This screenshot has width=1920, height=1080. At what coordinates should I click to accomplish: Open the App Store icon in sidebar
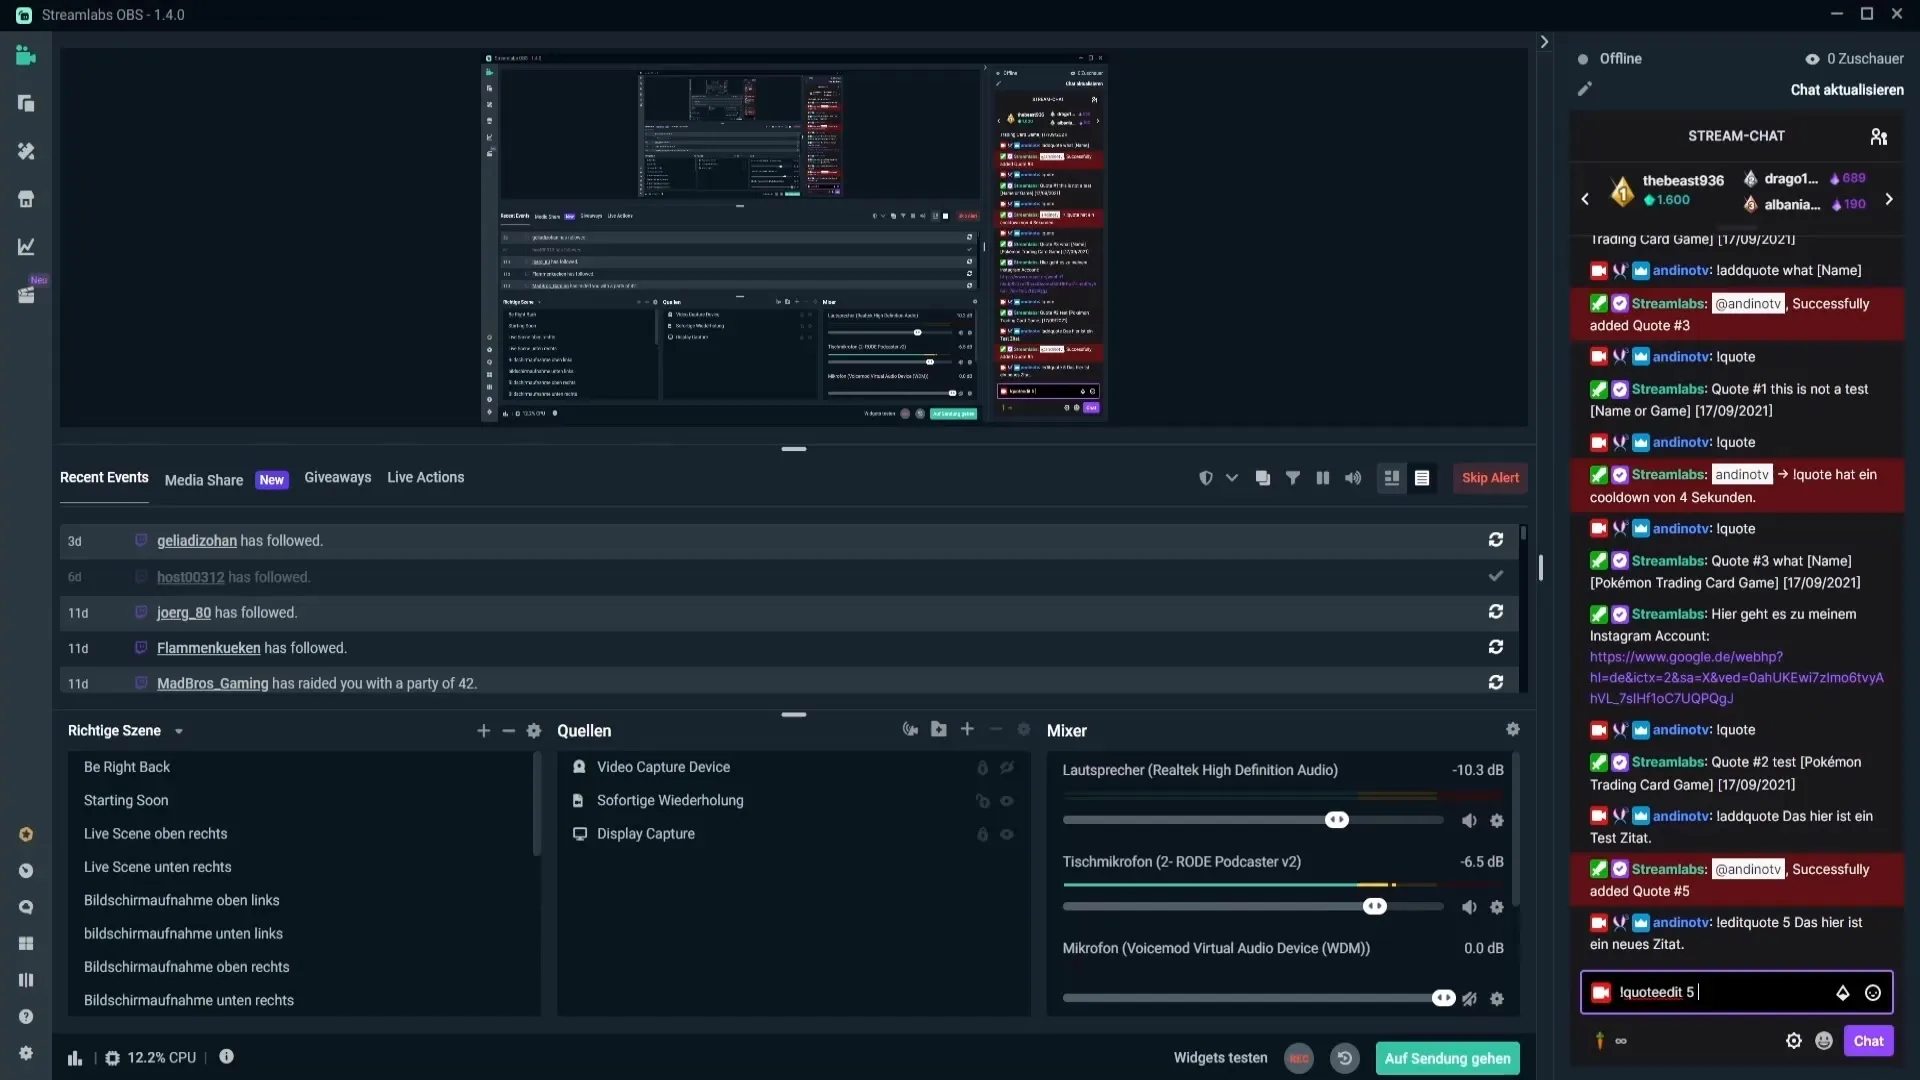pos(26,199)
